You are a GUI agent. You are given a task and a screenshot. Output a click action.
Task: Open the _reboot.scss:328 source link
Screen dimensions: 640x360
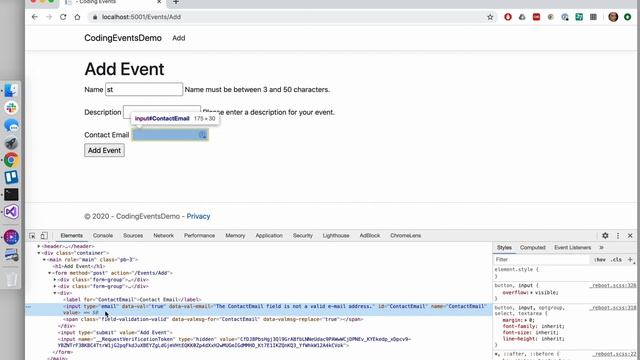point(613,286)
